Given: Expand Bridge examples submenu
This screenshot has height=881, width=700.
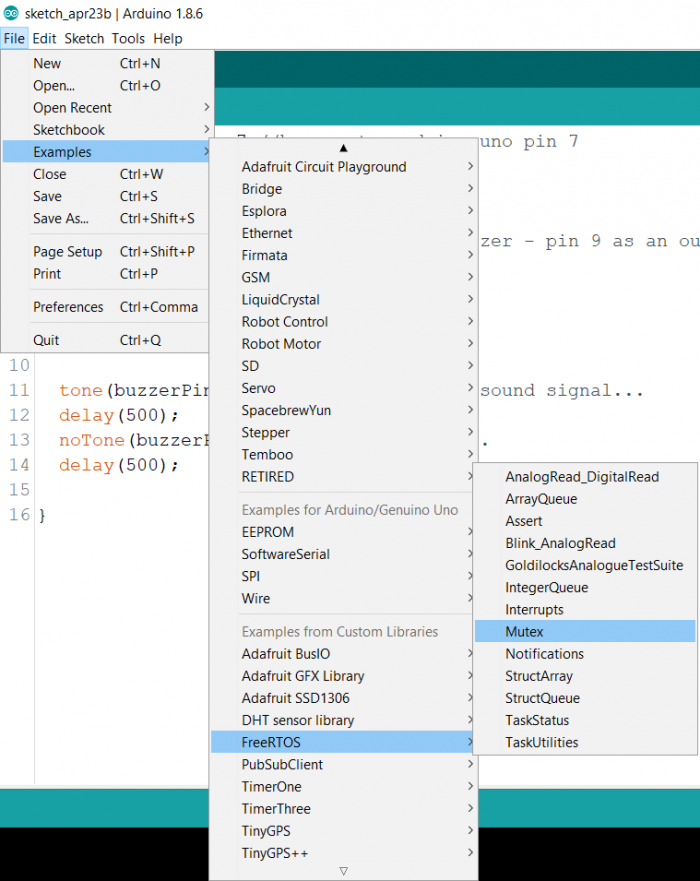Looking at the screenshot, I should pos(344,189).
